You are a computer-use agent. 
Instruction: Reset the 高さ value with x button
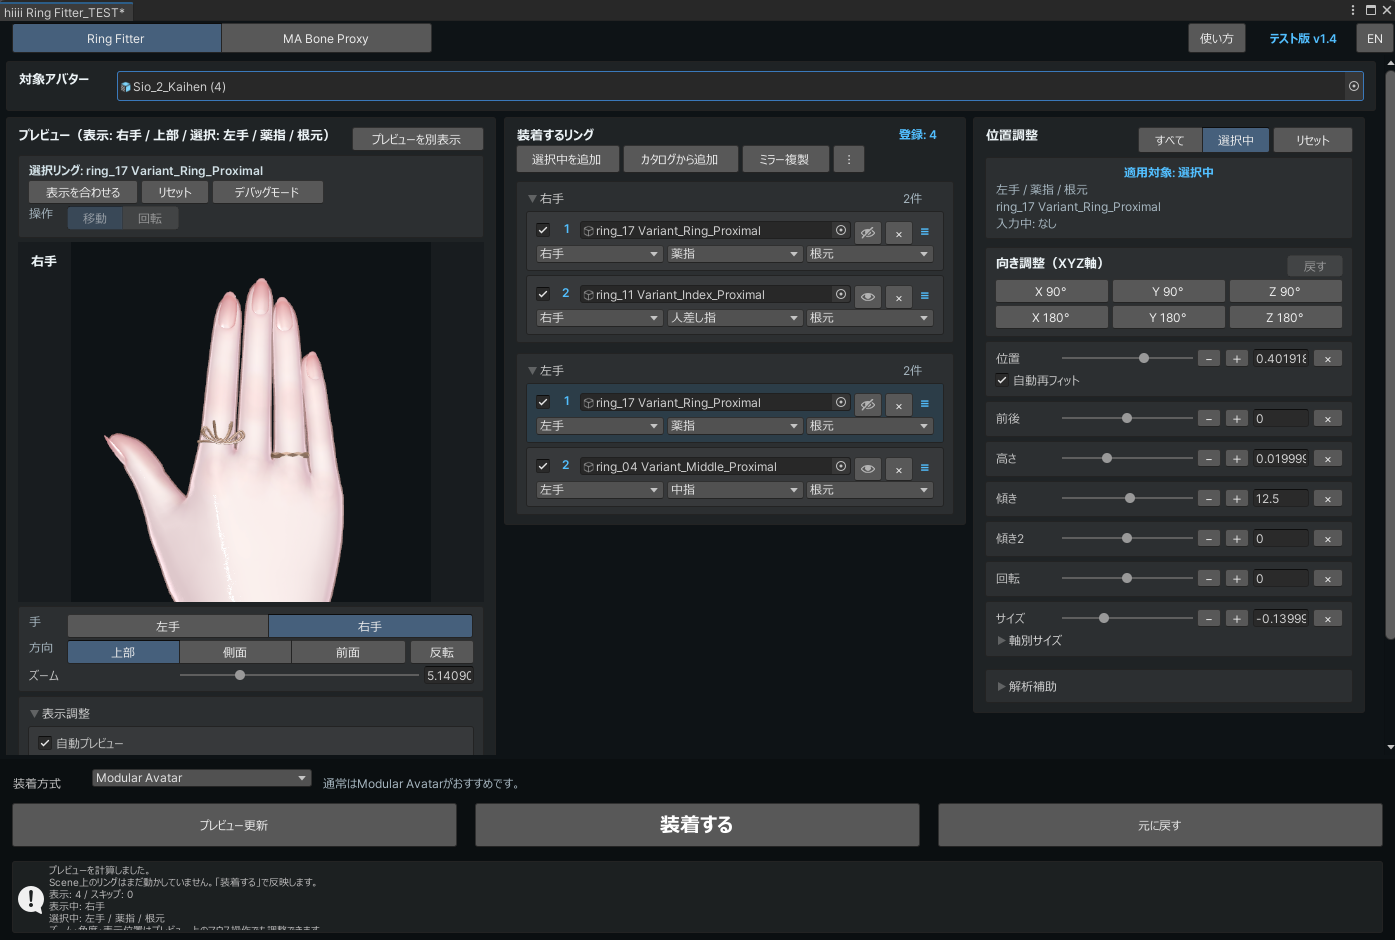(1328, 459)
